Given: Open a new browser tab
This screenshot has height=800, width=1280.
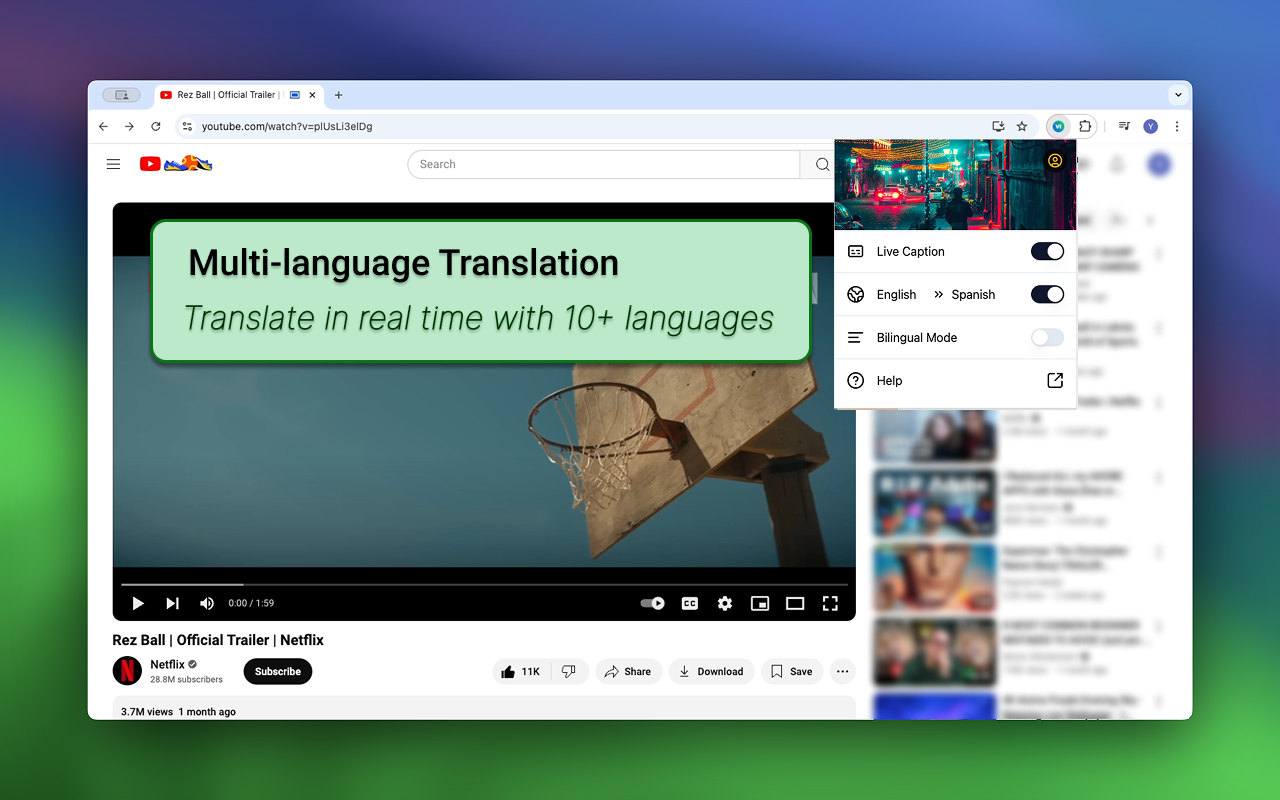Looking at the screenshot, I should (x=338, y=95).
